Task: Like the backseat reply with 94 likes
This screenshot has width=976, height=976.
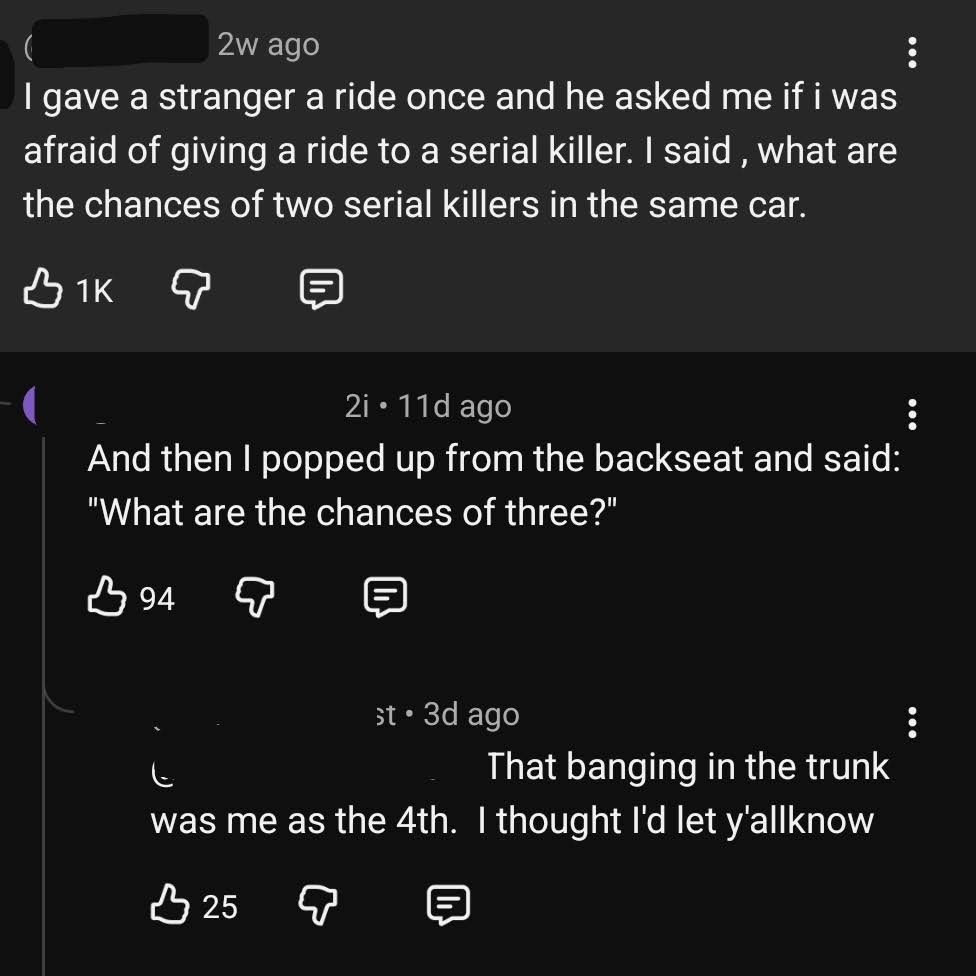Action: point(107,596)
